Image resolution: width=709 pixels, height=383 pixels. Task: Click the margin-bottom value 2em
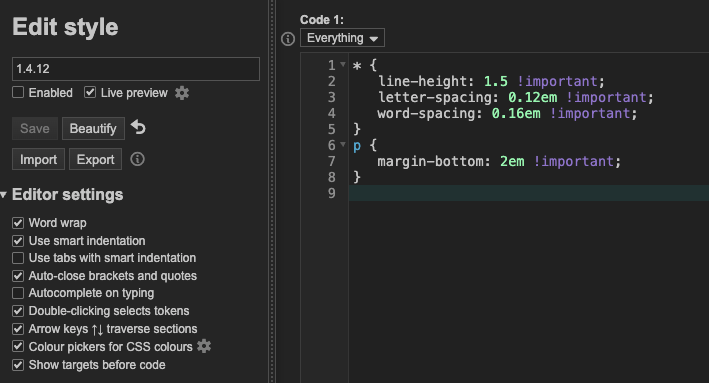pyautogui.click(x=512, y=161)
